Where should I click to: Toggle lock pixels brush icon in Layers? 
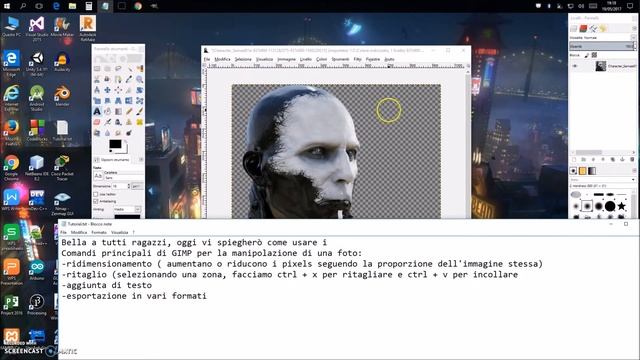[587, 55]
